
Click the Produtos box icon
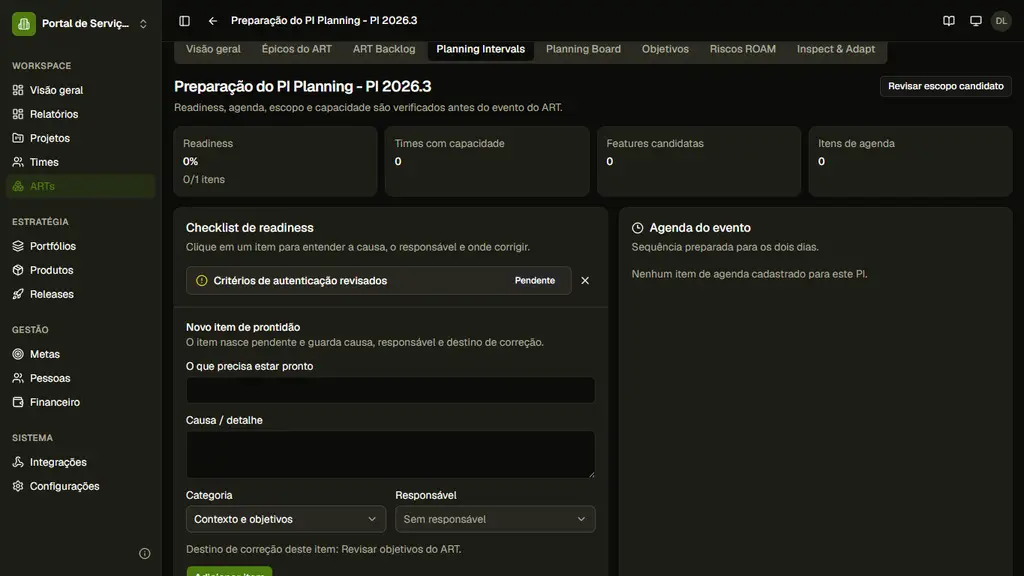click(x=18, y=270)
